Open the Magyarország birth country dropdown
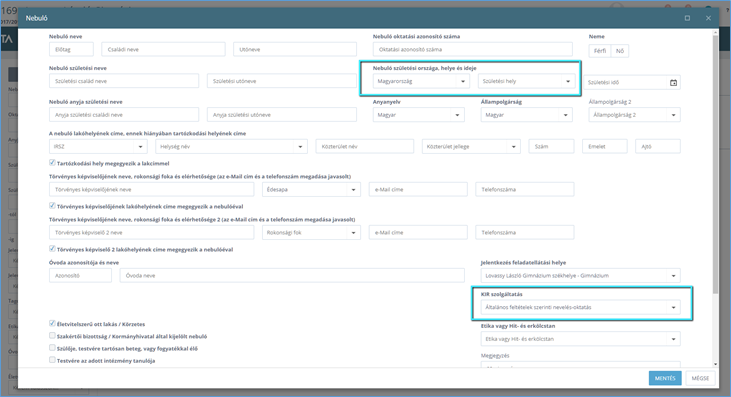Screen dimensions: 731x397 [421, 81]
